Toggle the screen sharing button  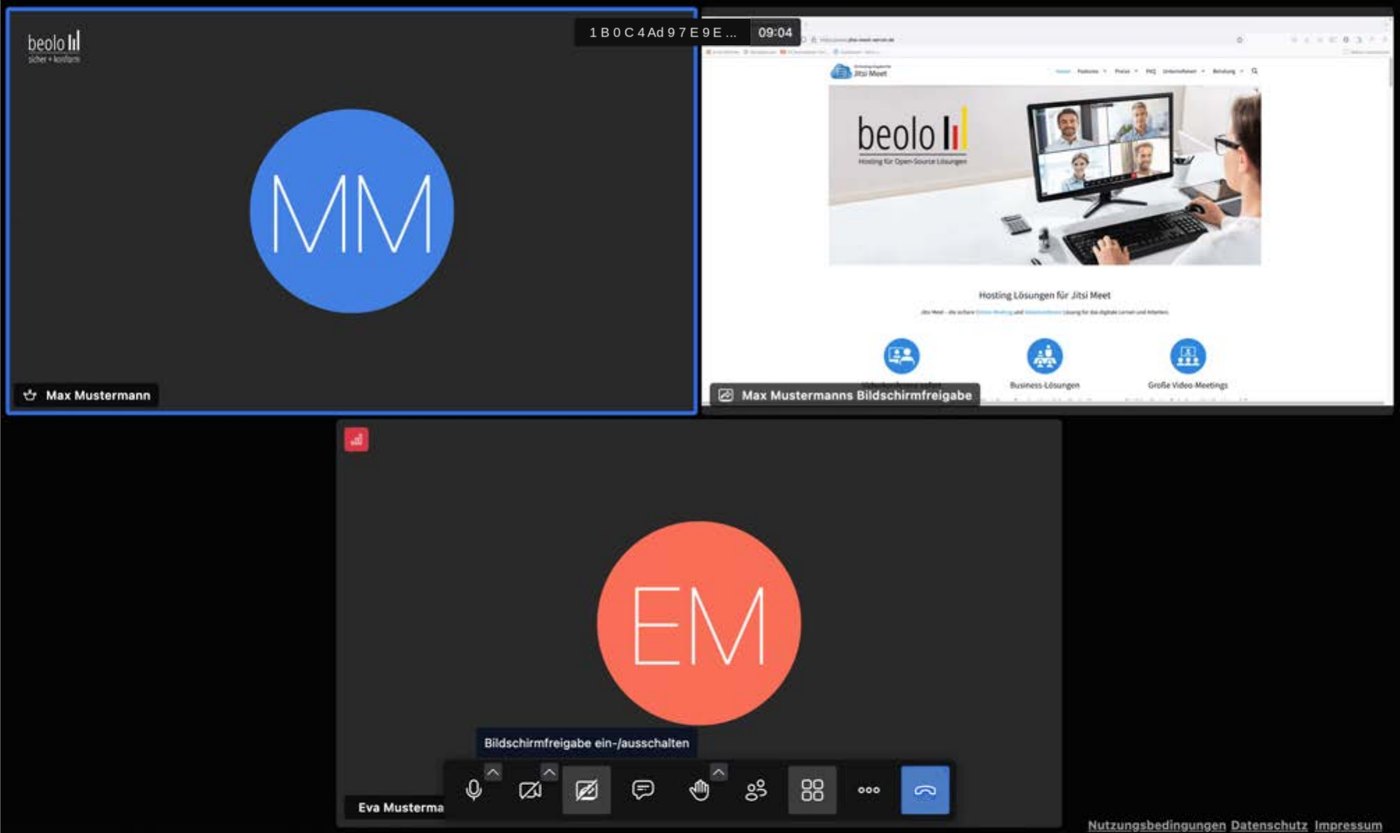pos(586,790)
